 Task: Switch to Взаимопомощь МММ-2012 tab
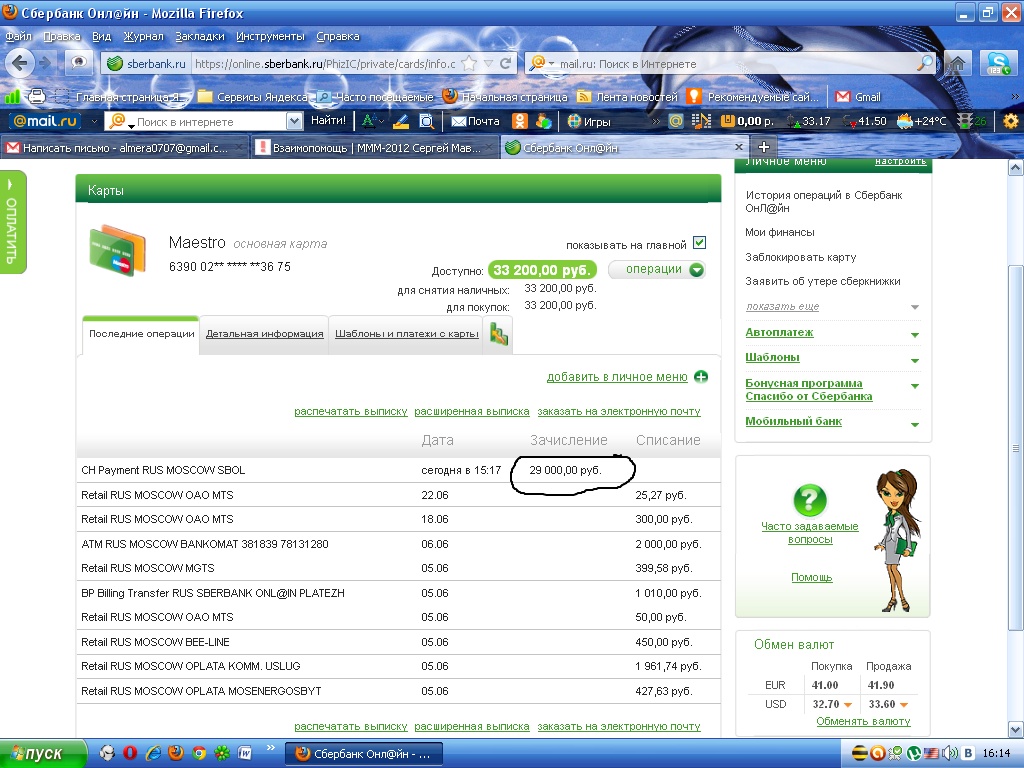(376, 148)
